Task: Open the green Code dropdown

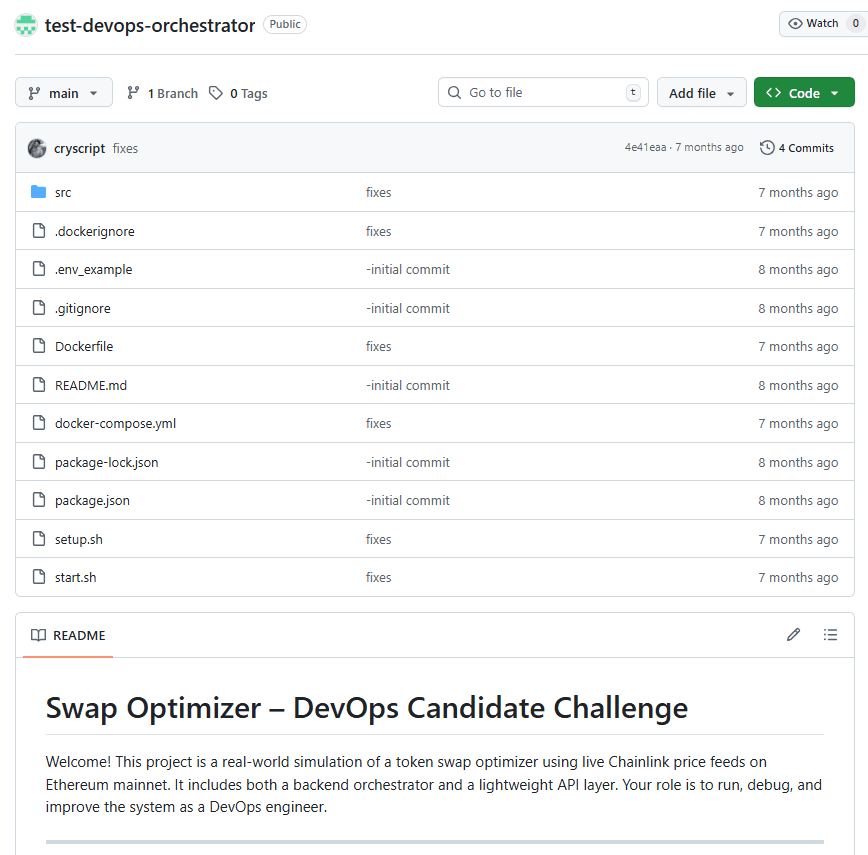Action: coord(804,92)
